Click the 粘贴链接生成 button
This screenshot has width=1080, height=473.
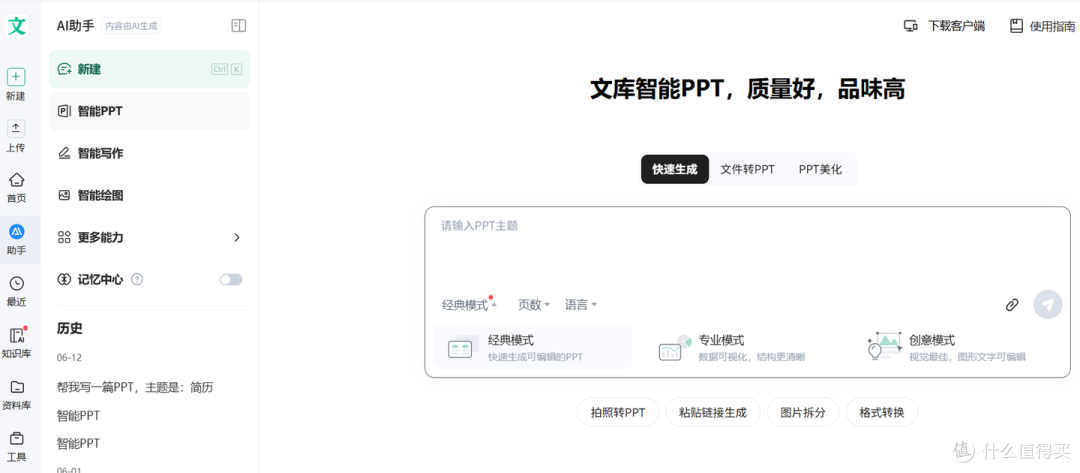[712, 413]
